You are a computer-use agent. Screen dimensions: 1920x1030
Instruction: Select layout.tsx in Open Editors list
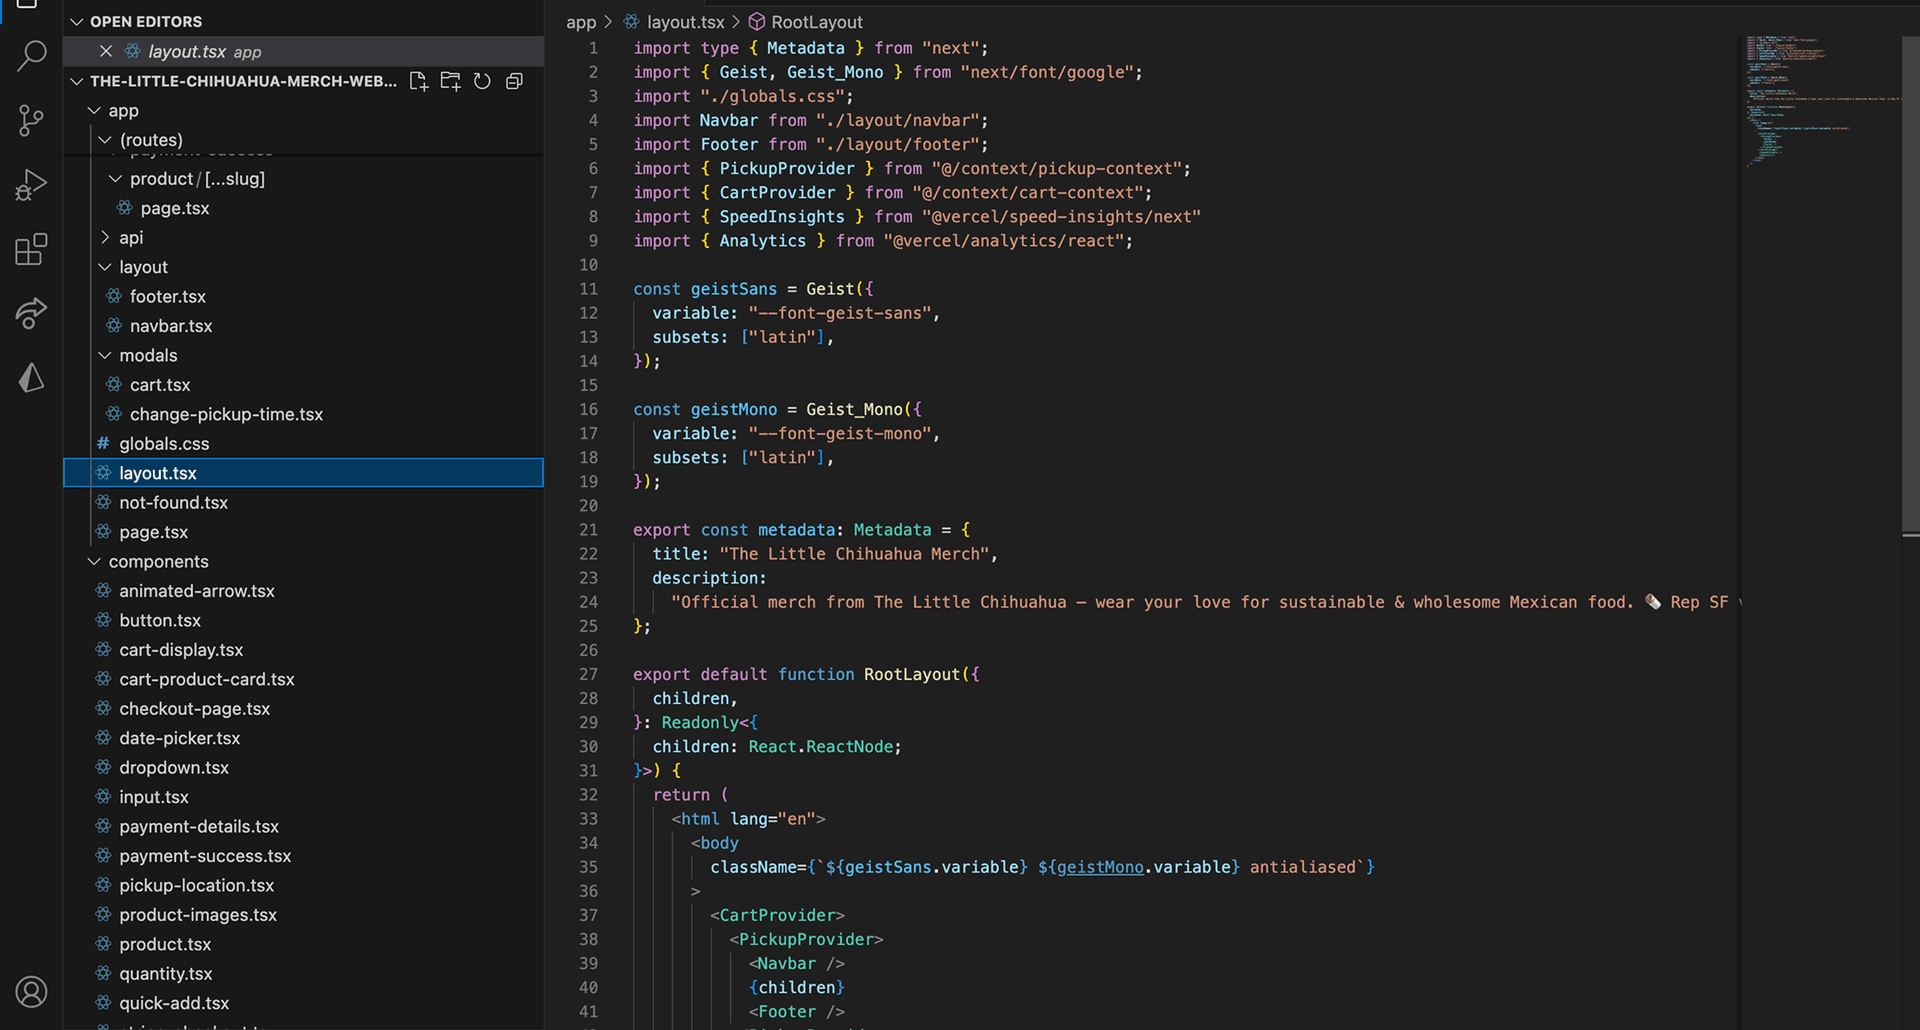tap(304, 51)
